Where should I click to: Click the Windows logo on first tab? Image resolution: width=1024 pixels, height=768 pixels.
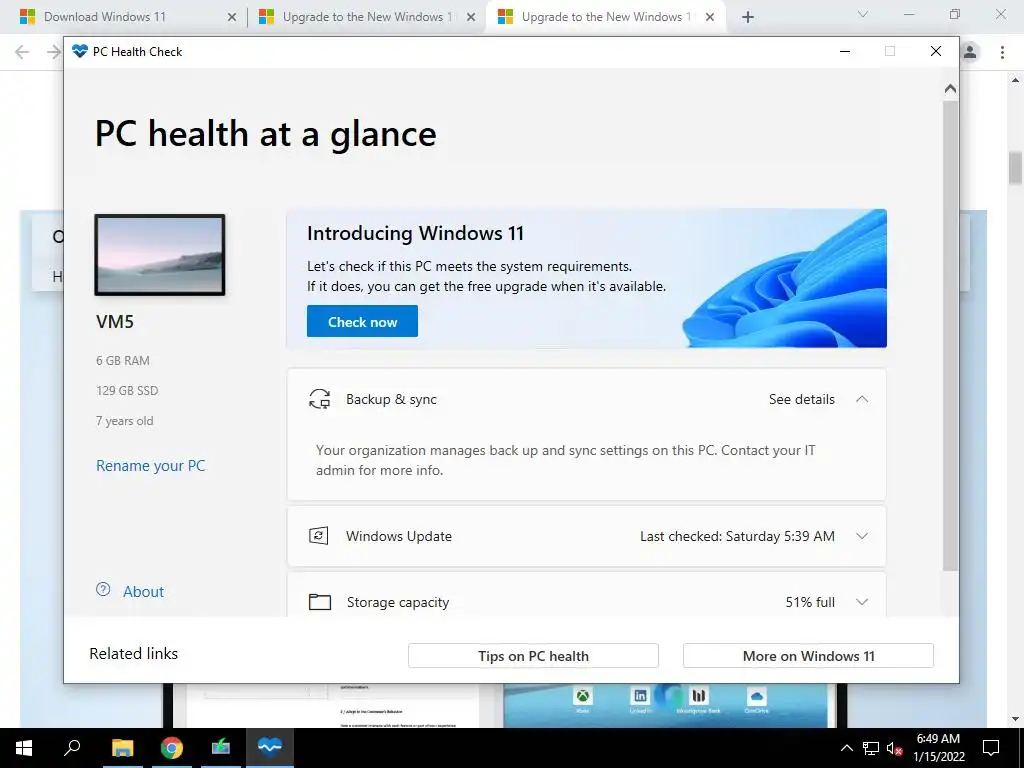pyautogui.click(x=27, y=17)
